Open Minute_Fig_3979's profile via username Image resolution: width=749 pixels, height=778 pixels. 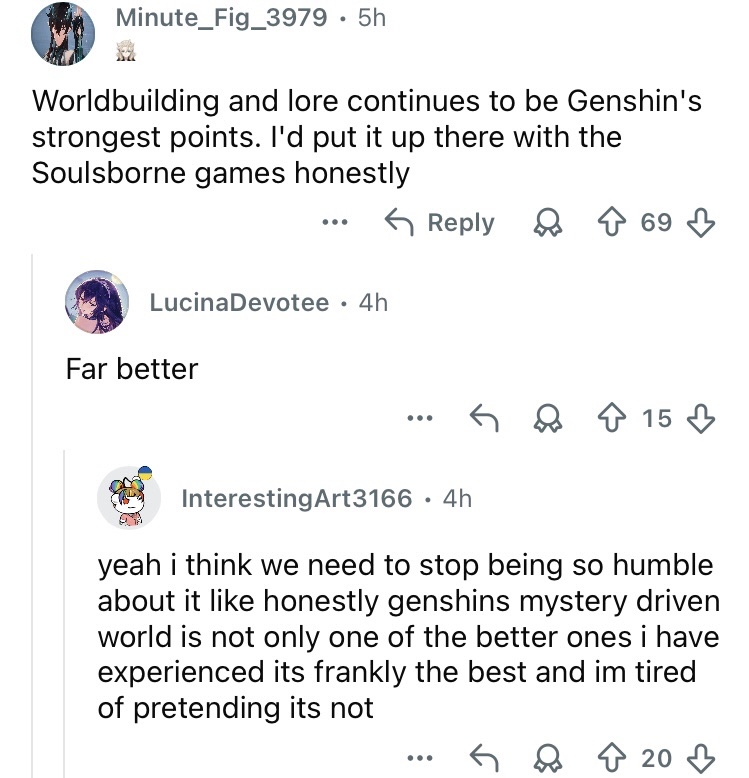tap(221, 18)
